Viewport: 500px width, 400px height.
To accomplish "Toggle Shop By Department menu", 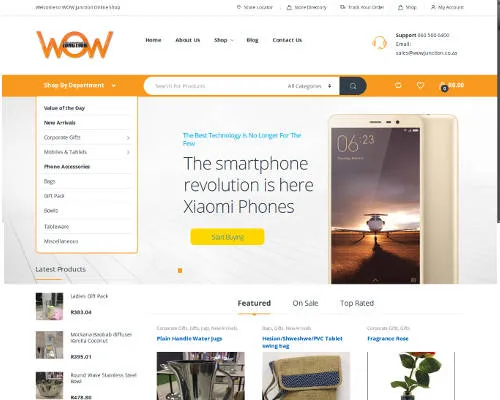I will pyautogui.click(x=80, y=85).
